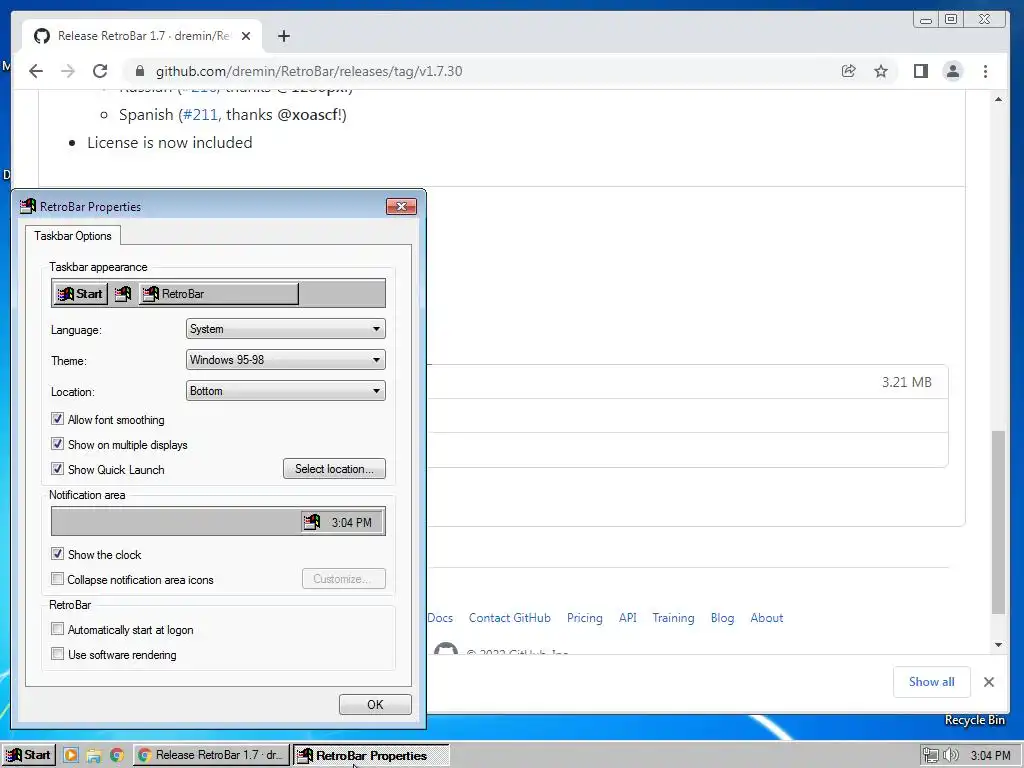This screenshot has width=1024, height=768.
Task: Open Chrome's three-dot menu
Action: 985,71
